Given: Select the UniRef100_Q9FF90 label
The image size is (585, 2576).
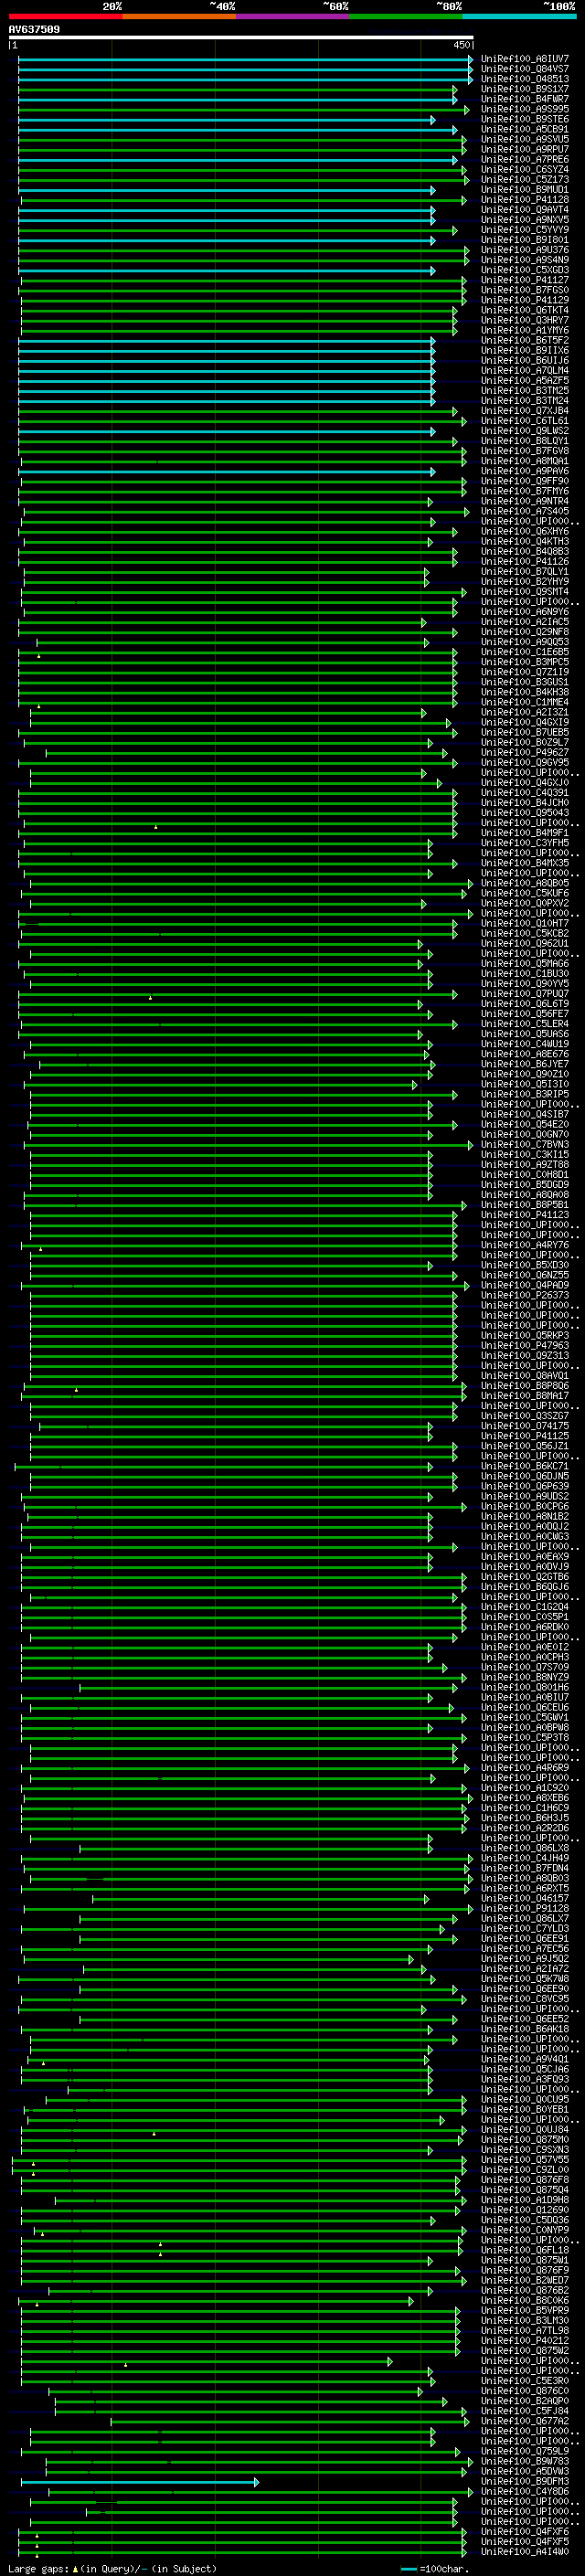Looking at the screenshot, I should 524,481.
